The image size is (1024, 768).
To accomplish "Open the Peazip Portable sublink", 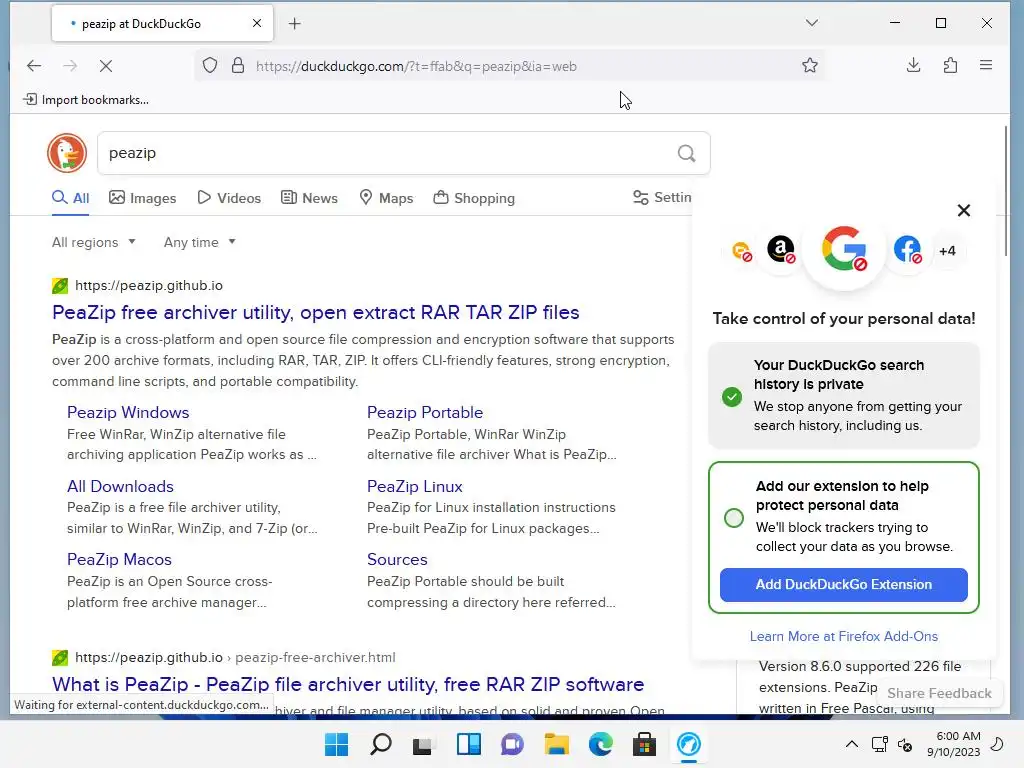I will click(424, 412).
